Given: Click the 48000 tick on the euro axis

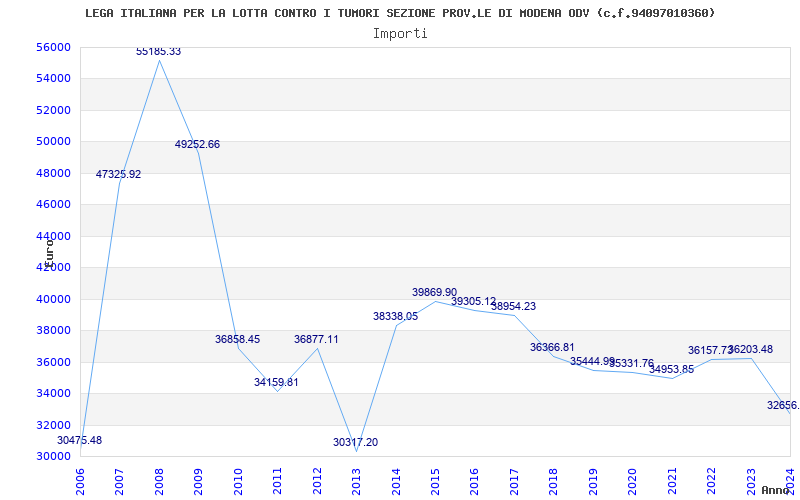Looking at the screenshot, I should coord(53,173).
